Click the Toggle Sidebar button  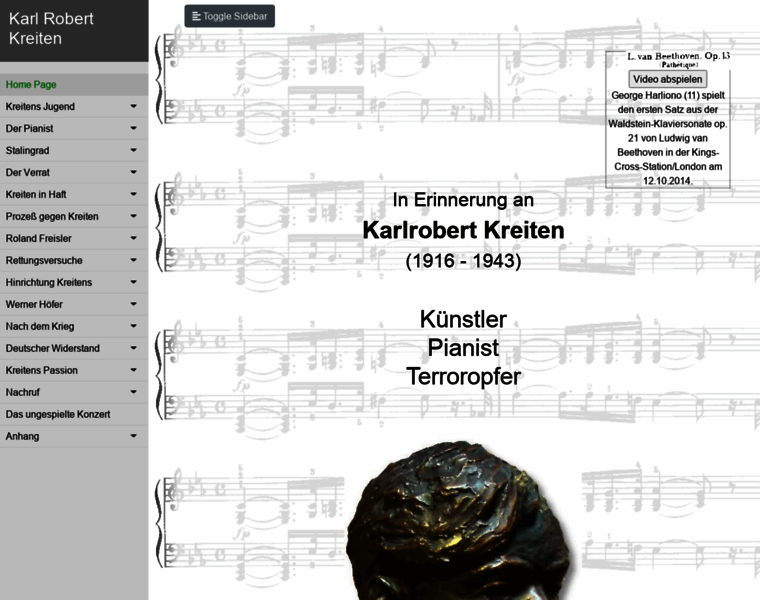point(229,16)
